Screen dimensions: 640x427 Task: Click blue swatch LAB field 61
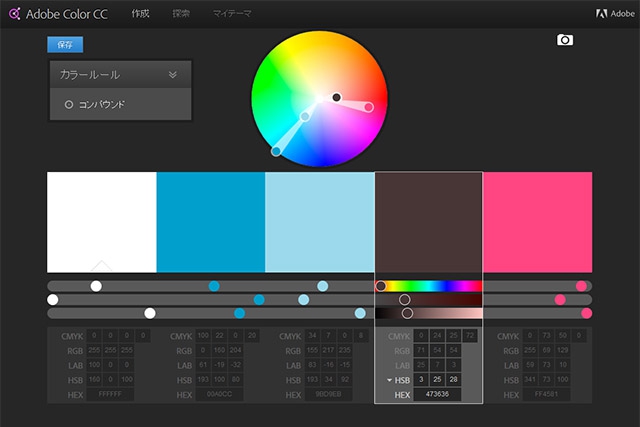pyautogui.click(x=203, y=365)
